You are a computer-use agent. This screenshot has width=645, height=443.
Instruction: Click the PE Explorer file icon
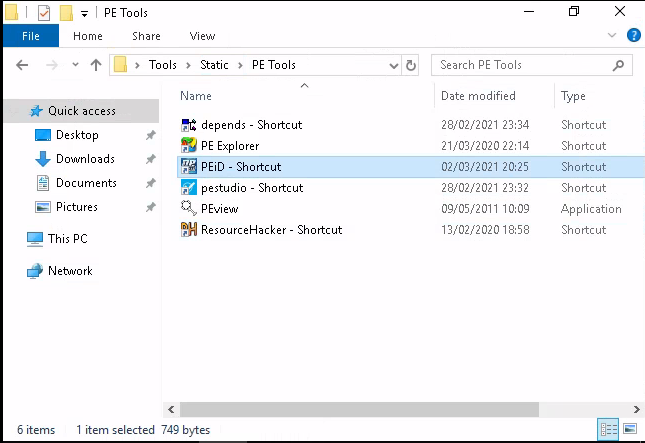[189, 146]
